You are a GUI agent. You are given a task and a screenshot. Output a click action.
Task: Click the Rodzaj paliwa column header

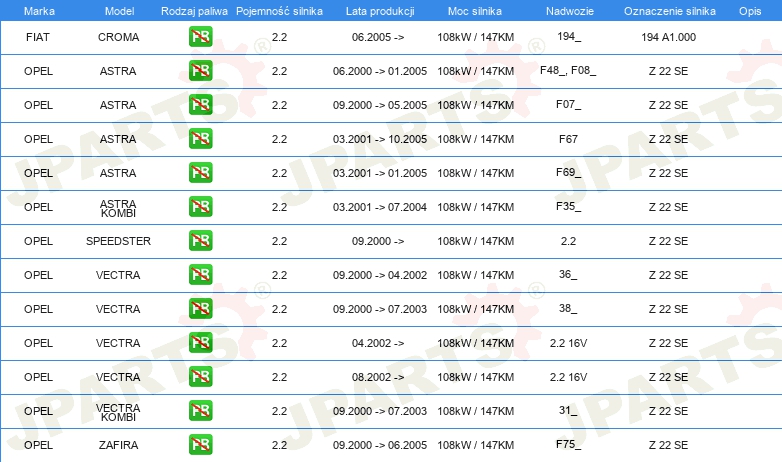click(194, 11)
